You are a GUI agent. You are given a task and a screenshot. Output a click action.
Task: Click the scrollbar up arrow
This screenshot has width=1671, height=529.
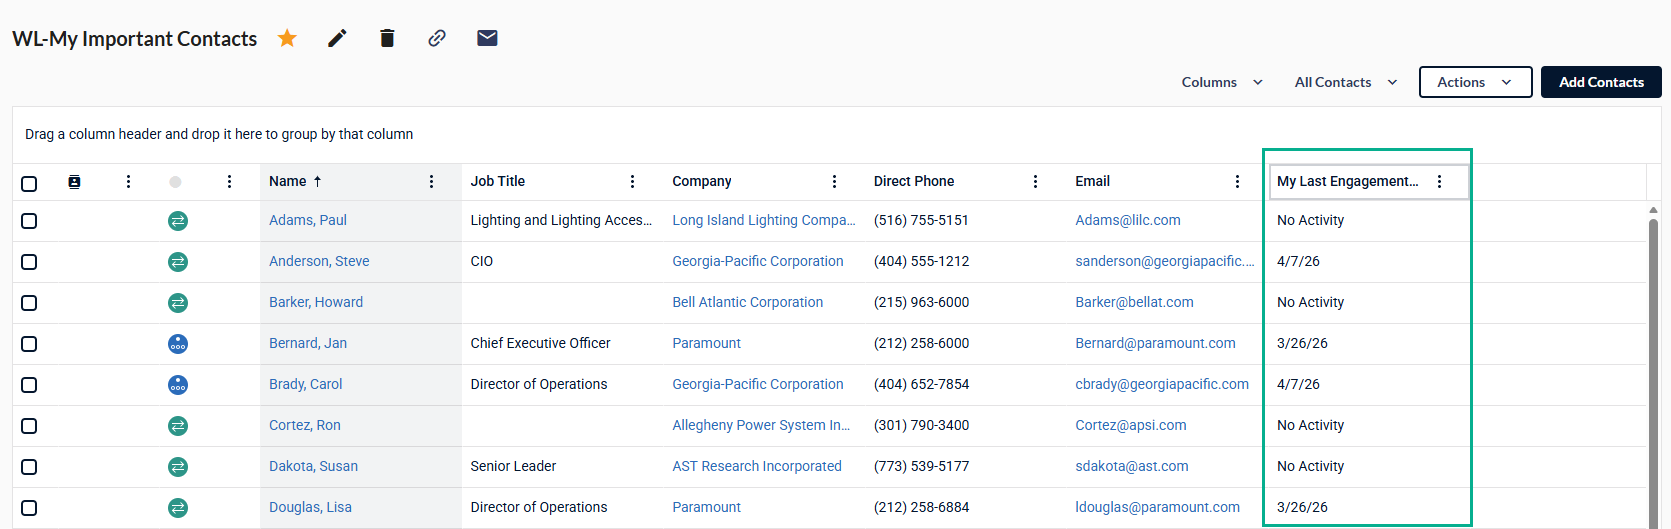1653,210
